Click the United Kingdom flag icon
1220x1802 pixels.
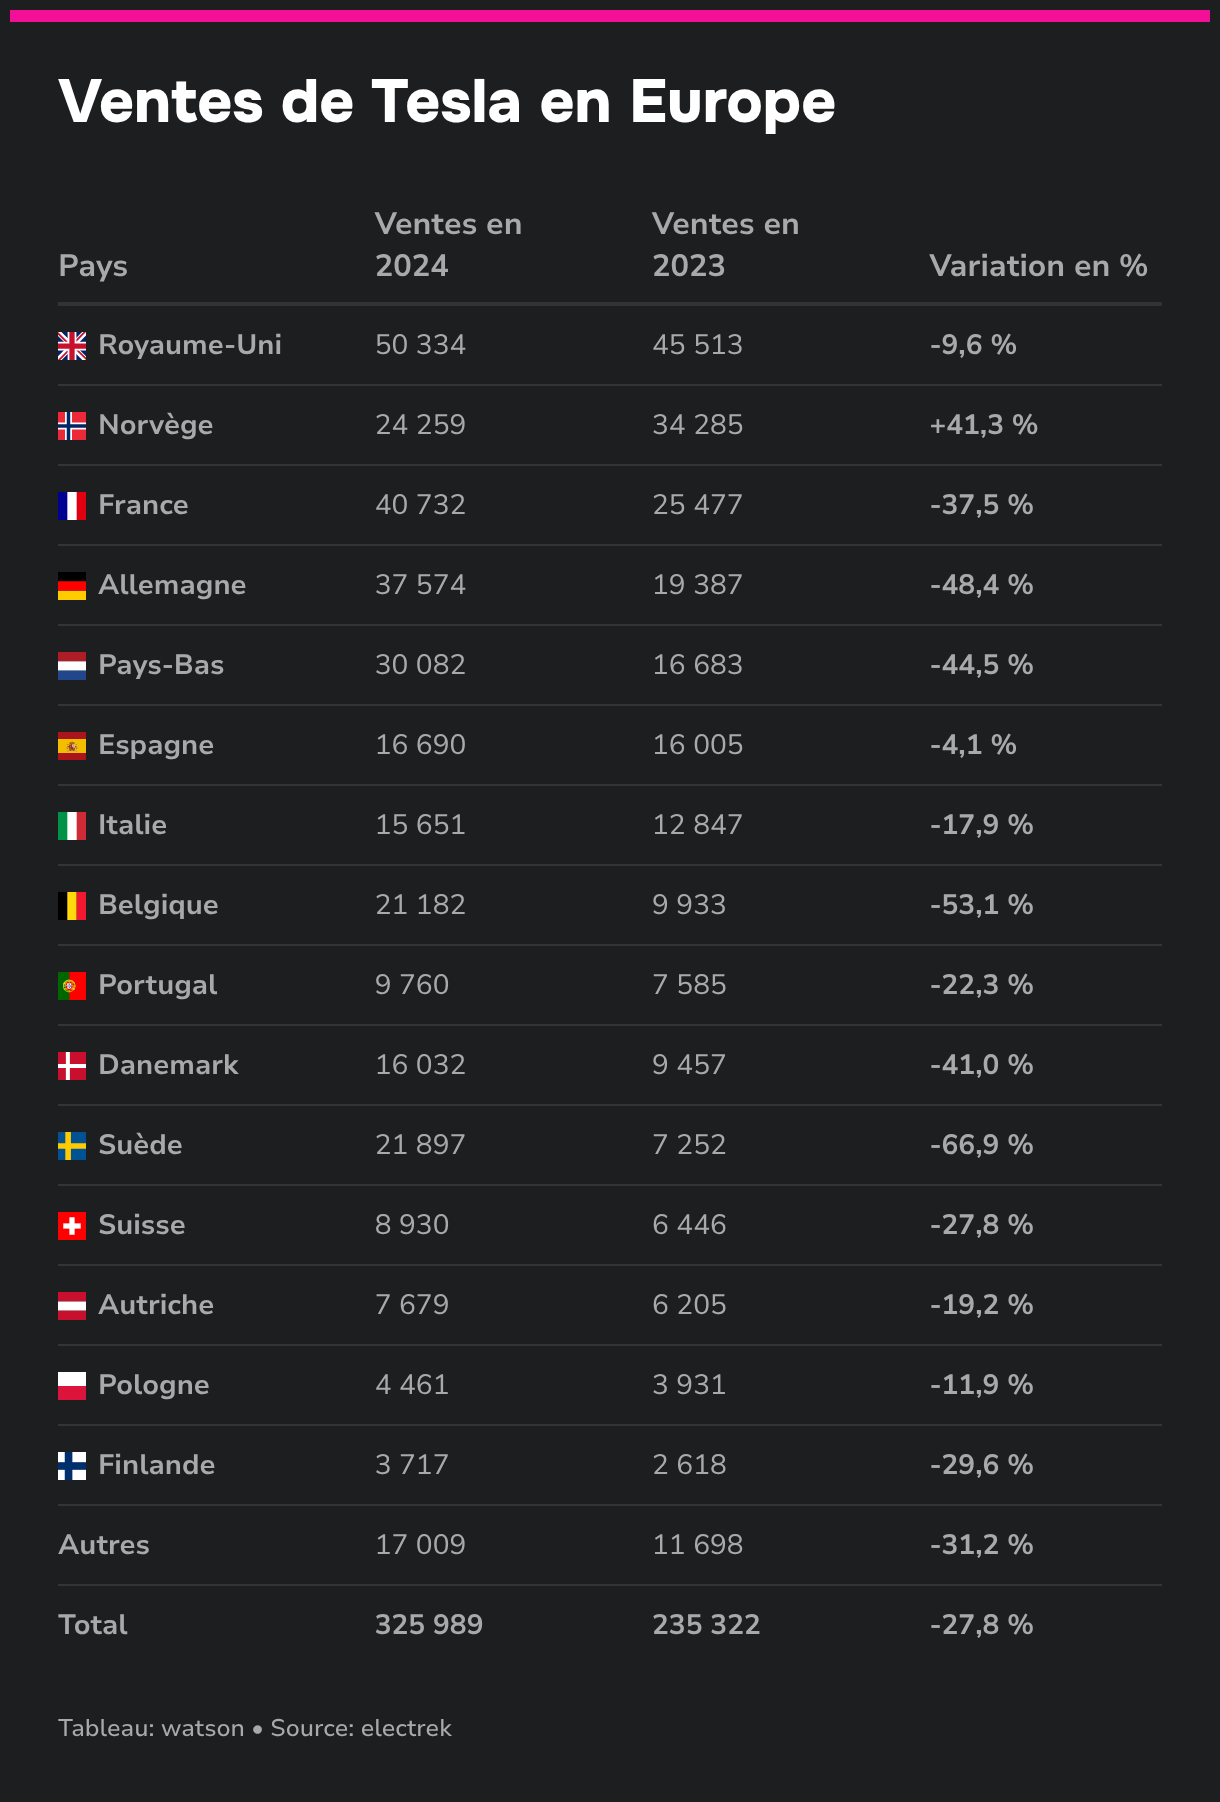[x=72, y=346]
